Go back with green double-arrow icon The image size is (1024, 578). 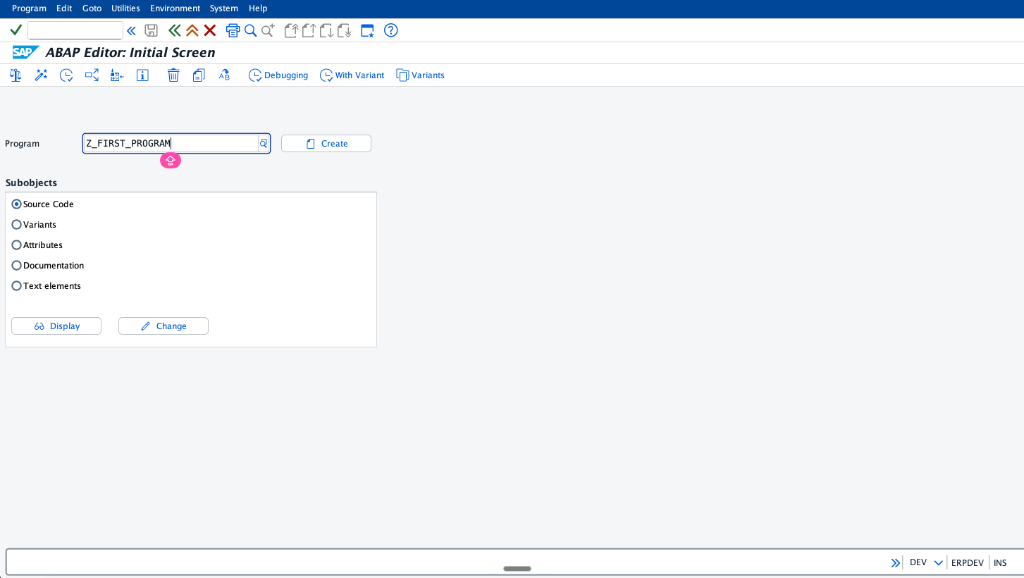[x=174, y=31]
